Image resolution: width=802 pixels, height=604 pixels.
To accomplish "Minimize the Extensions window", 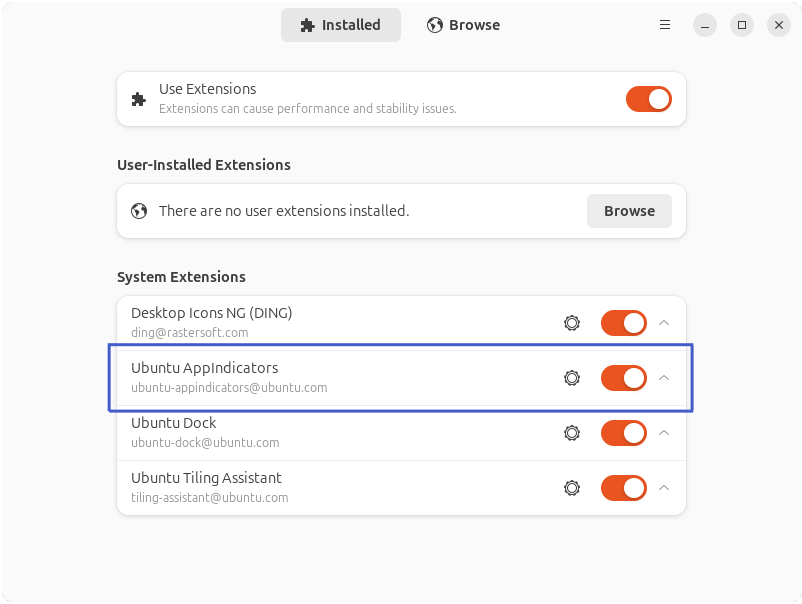I will 705,25.
